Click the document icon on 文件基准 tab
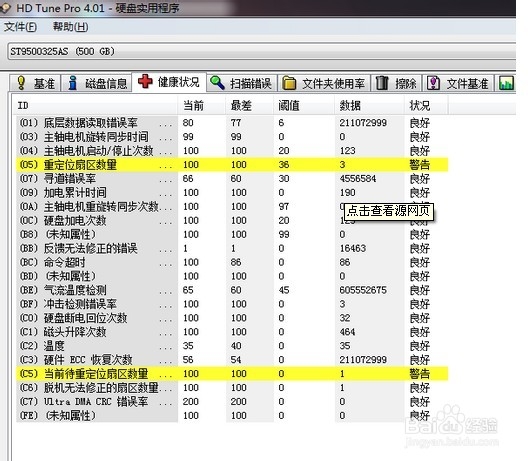The image size is (528, 461). point(433,83)
